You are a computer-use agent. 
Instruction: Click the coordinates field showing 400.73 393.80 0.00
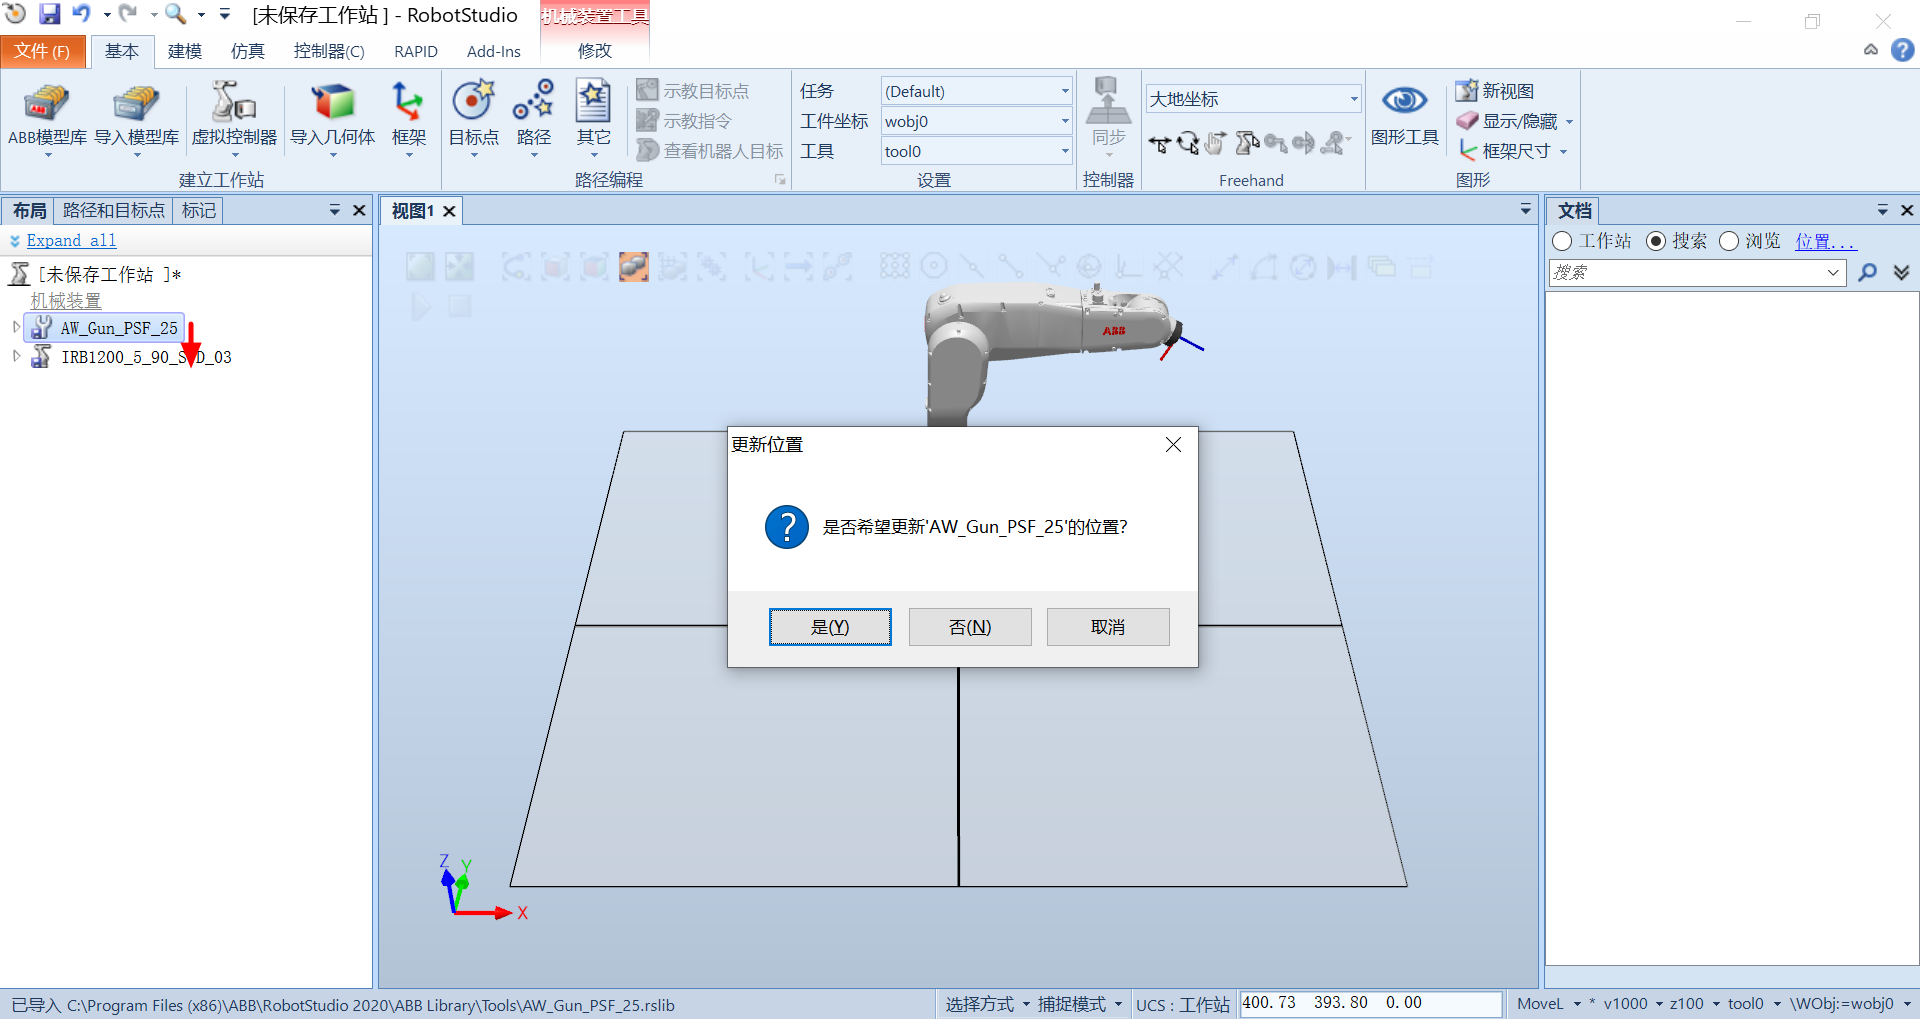pos(1371,1003)
